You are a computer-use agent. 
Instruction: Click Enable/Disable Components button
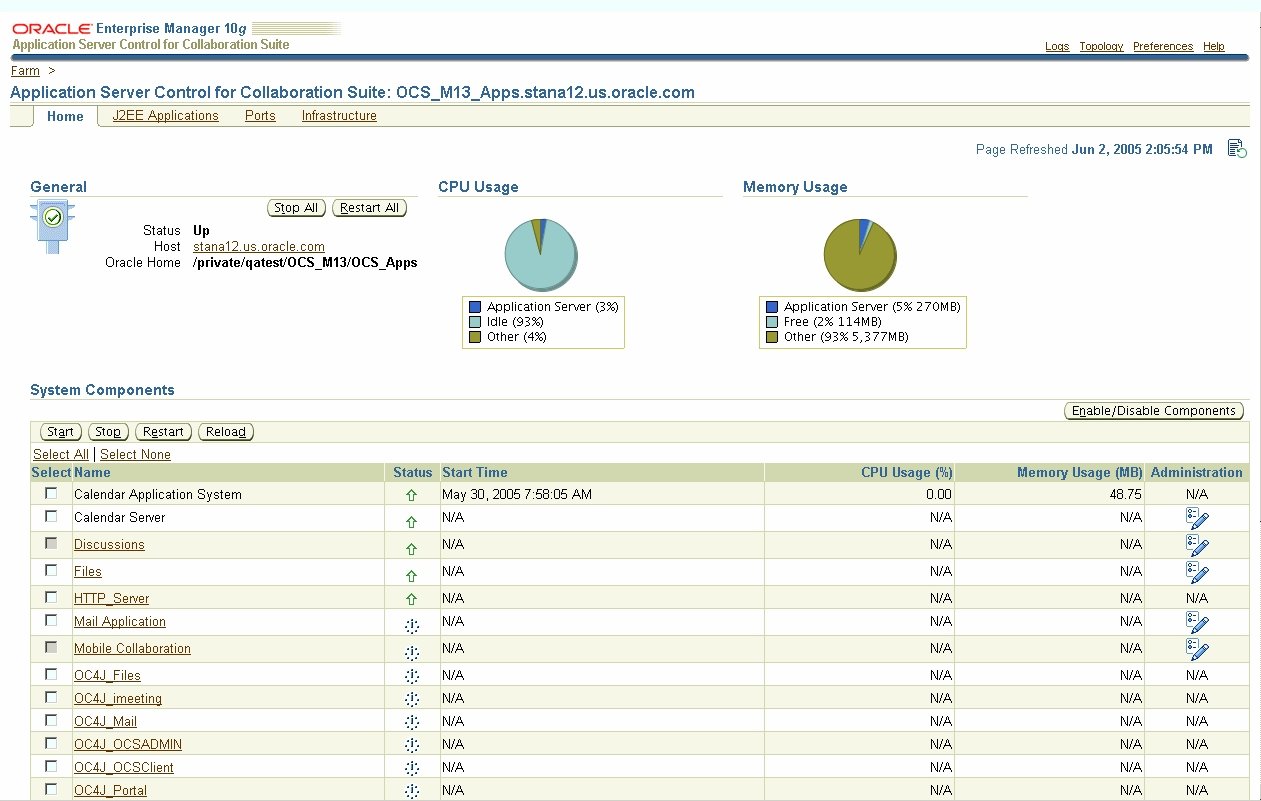pyautogui.click(x=1154, y=411)
